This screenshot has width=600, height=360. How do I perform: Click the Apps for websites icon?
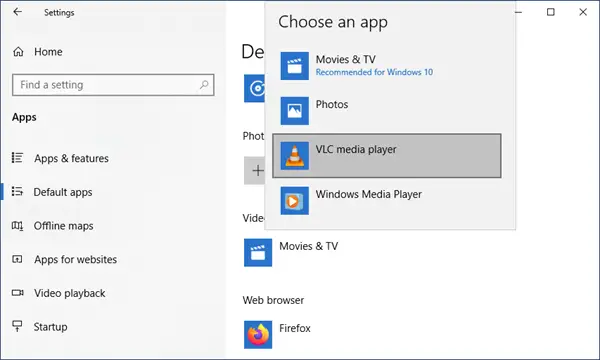pyautogui.click(x=18, y=259)
